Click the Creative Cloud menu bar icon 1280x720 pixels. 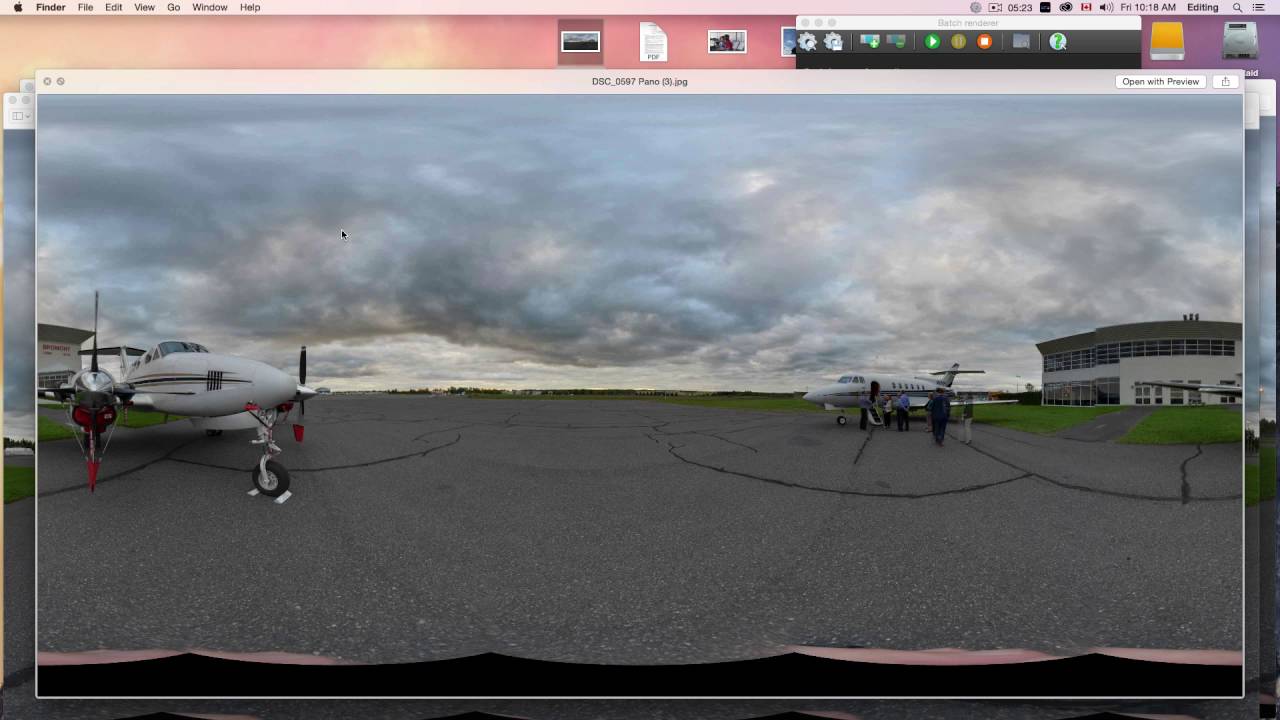coord(1066,7)
